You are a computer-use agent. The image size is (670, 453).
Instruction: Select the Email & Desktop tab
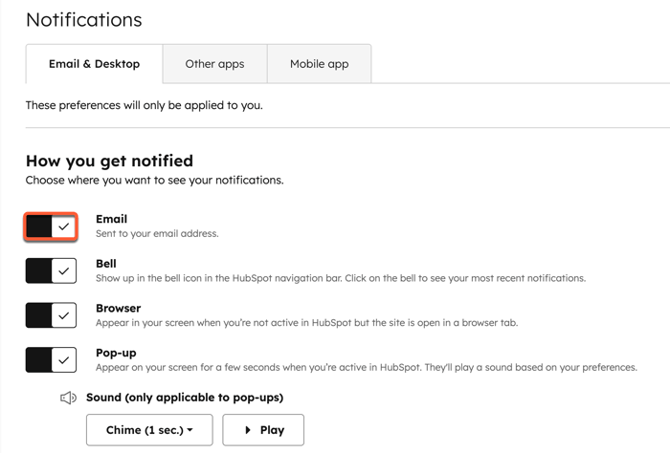tap(94, 64)
